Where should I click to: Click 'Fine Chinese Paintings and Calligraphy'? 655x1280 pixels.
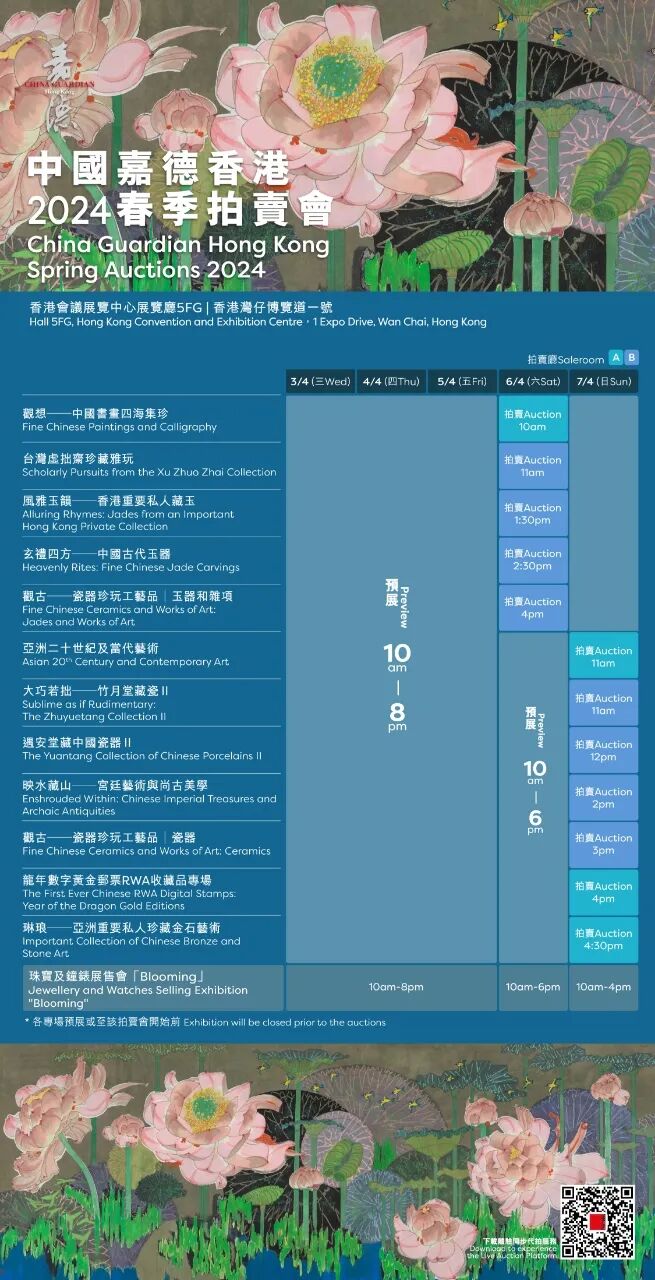coord(120,427)
